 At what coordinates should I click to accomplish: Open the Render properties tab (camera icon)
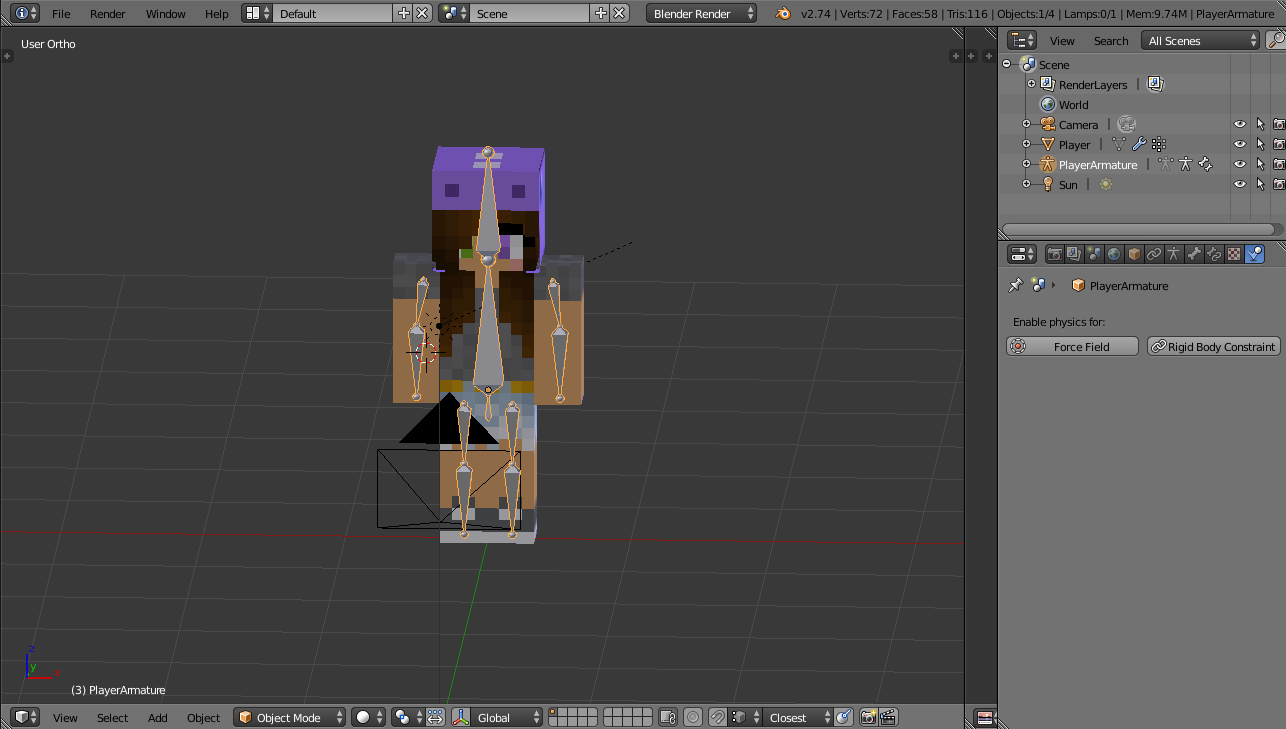click(1054, 254)
